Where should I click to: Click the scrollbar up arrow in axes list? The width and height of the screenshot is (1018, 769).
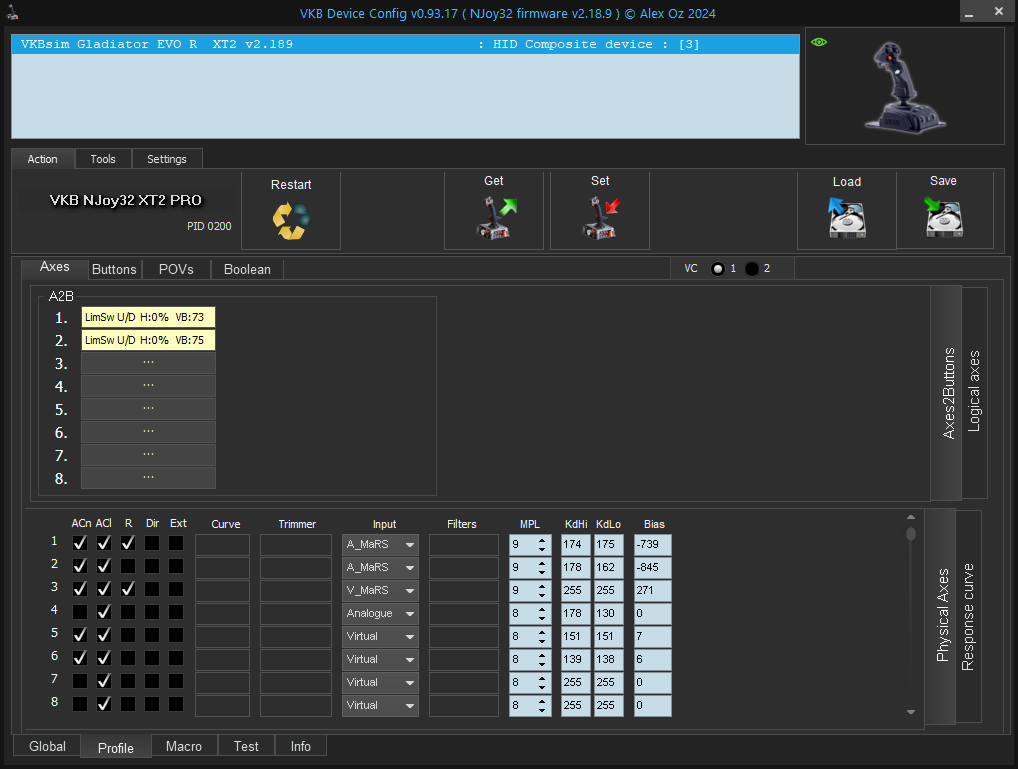(911, 518)
